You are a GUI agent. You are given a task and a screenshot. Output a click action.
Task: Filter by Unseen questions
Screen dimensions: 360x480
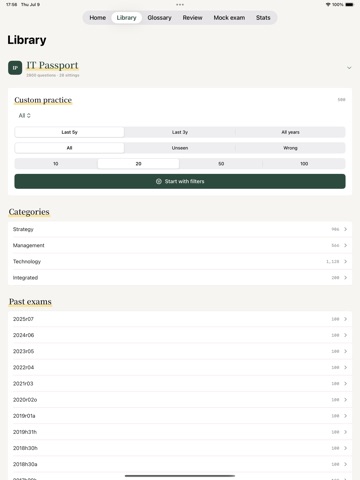[x=180, y=148]
